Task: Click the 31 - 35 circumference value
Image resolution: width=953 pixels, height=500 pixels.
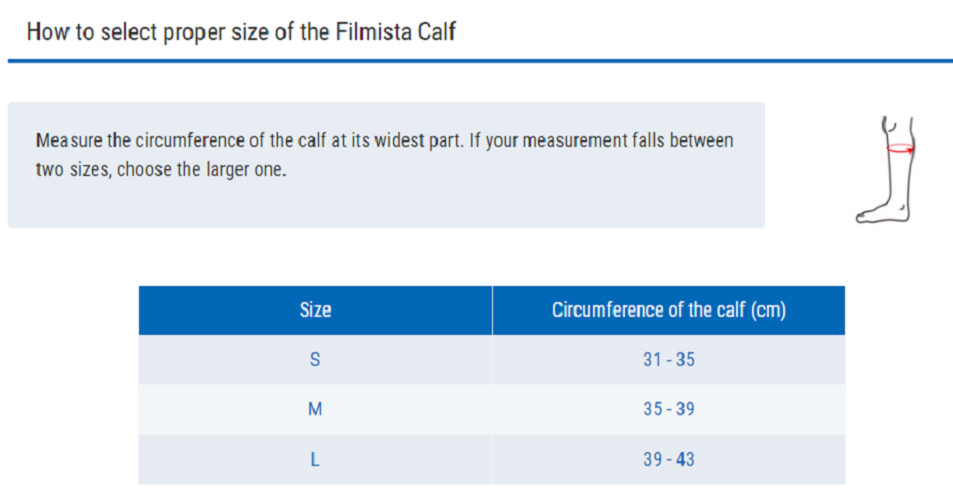Action: 669,360
